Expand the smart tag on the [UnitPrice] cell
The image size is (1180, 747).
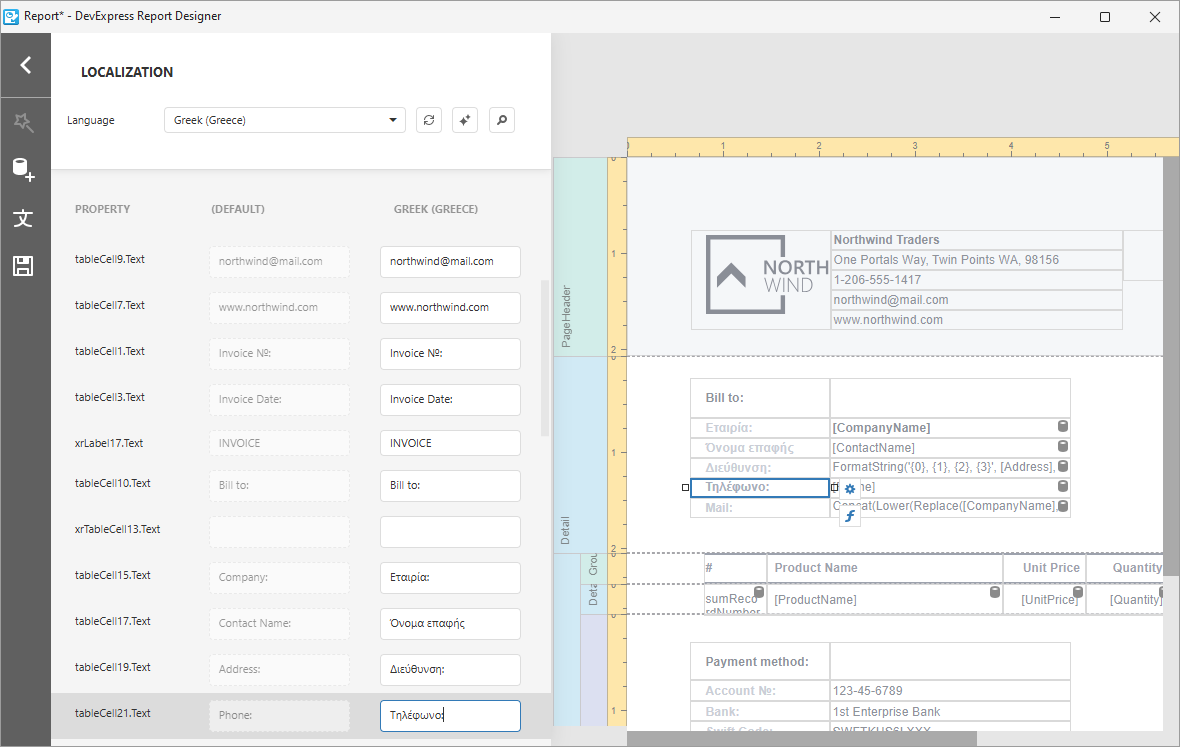[1078, 591]
